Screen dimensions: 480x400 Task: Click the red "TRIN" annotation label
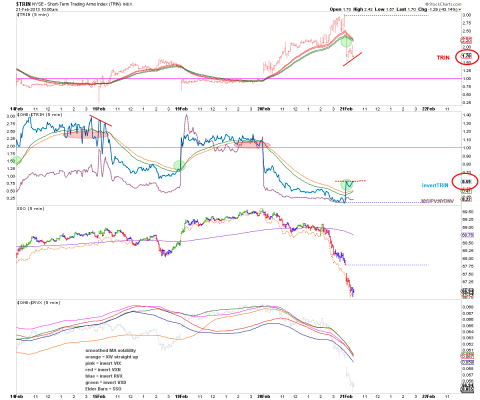443,58
